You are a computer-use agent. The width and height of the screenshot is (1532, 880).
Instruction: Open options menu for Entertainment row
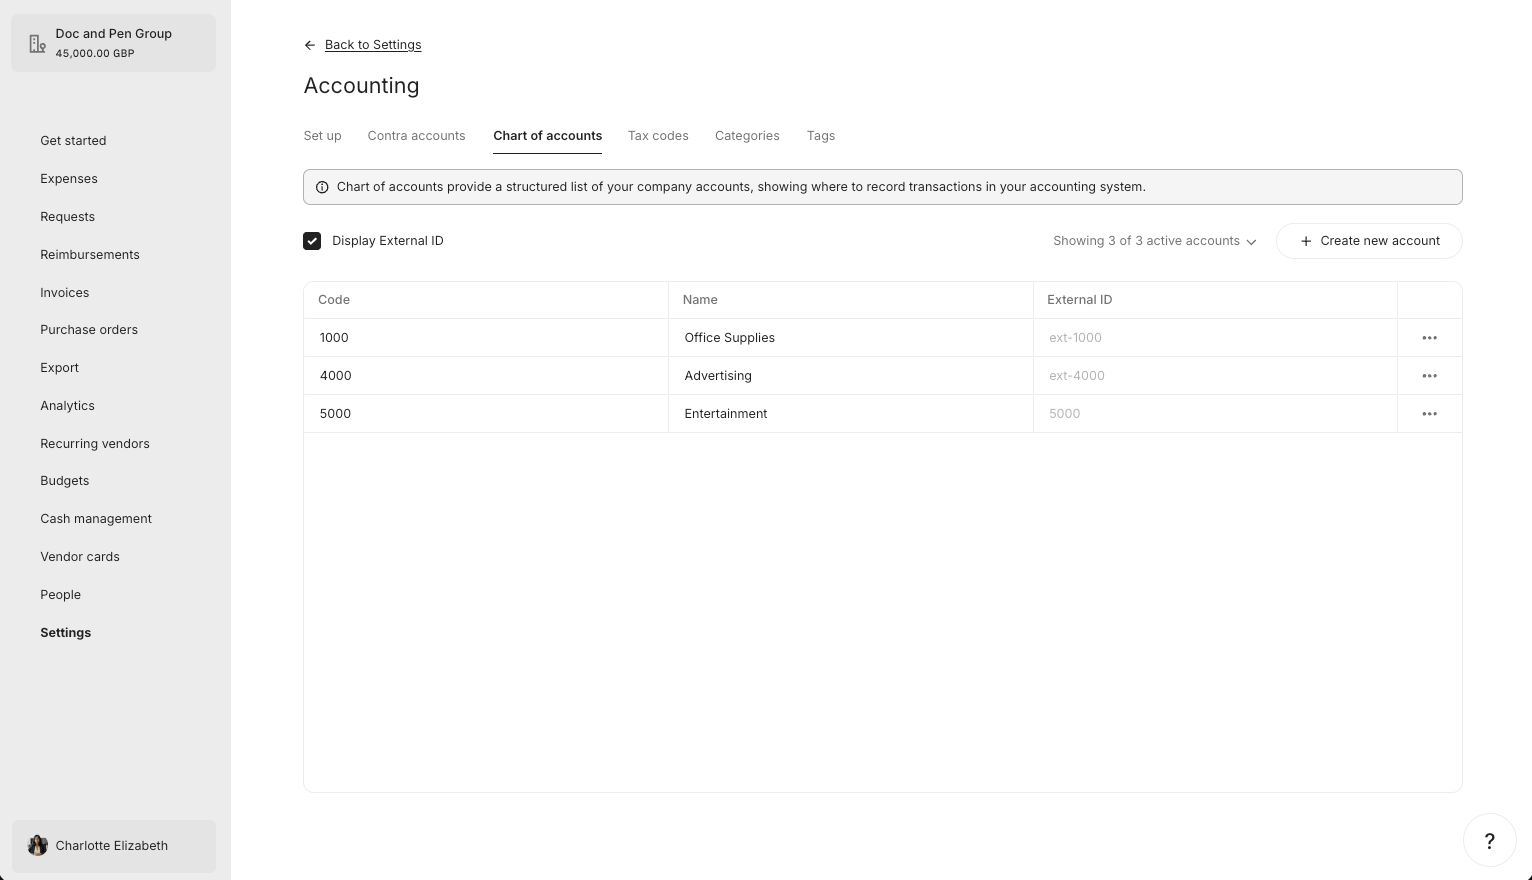tap(1429, 414)
